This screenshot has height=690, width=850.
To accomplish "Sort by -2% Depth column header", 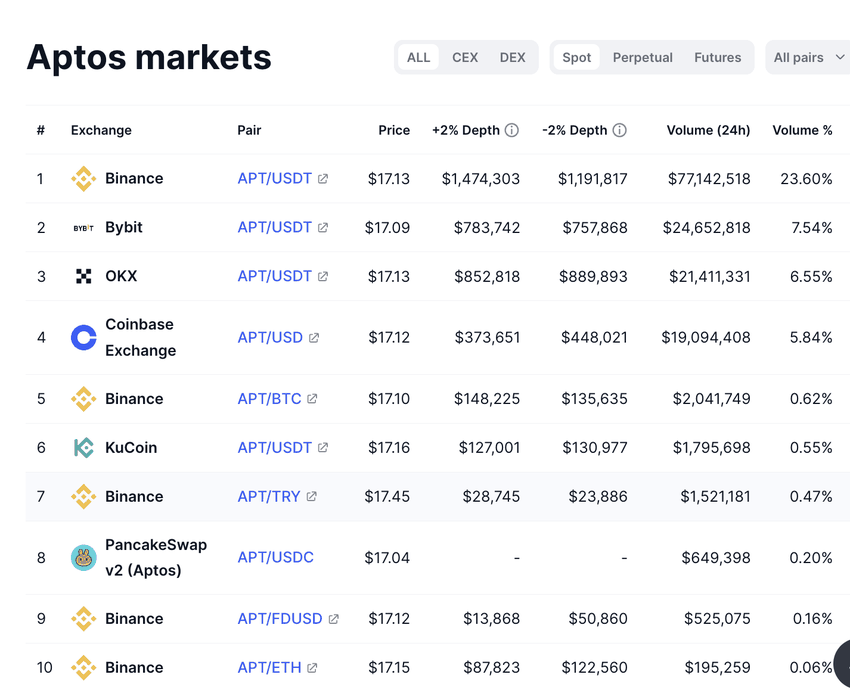I will [x=575, y=130].
